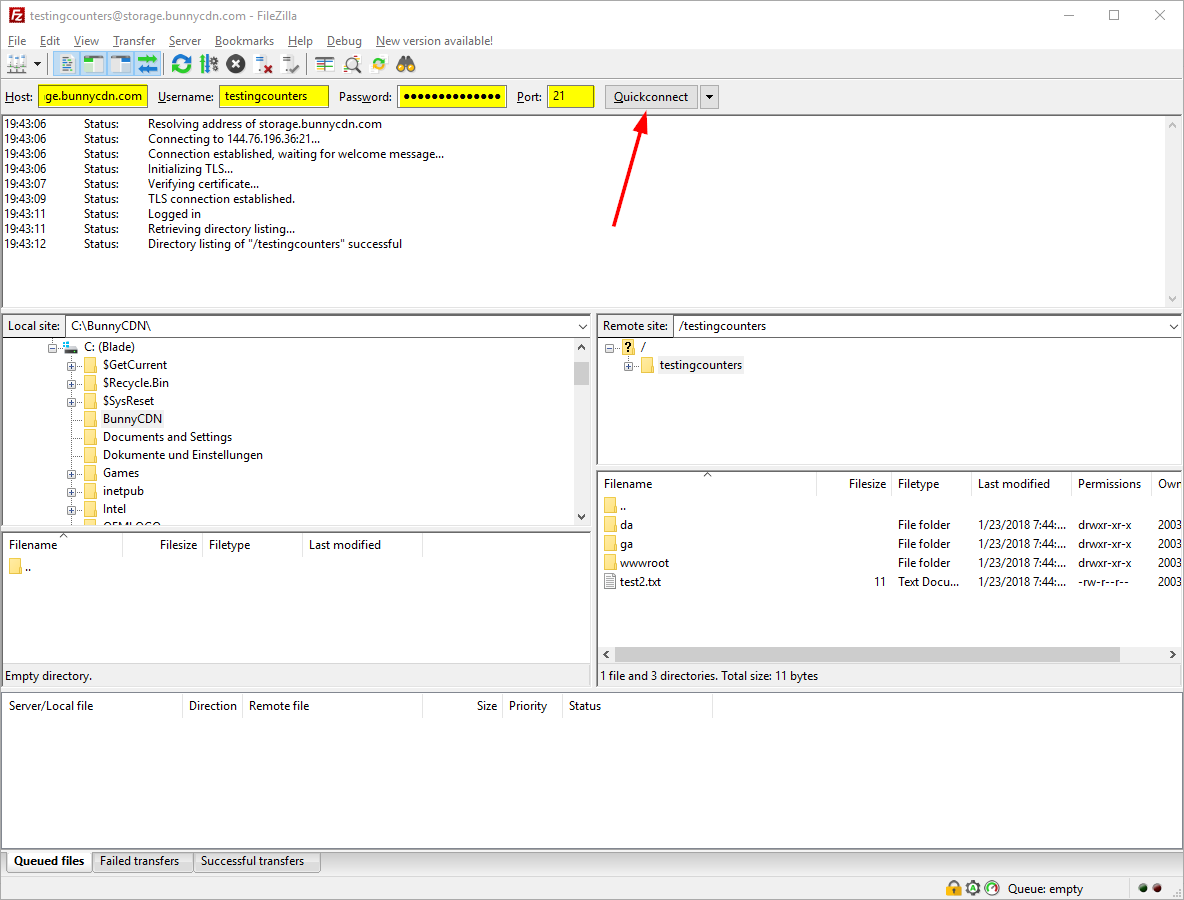The image size is (1184, 900).
Task: Disconnect from the current server
Action: [263, 64]
